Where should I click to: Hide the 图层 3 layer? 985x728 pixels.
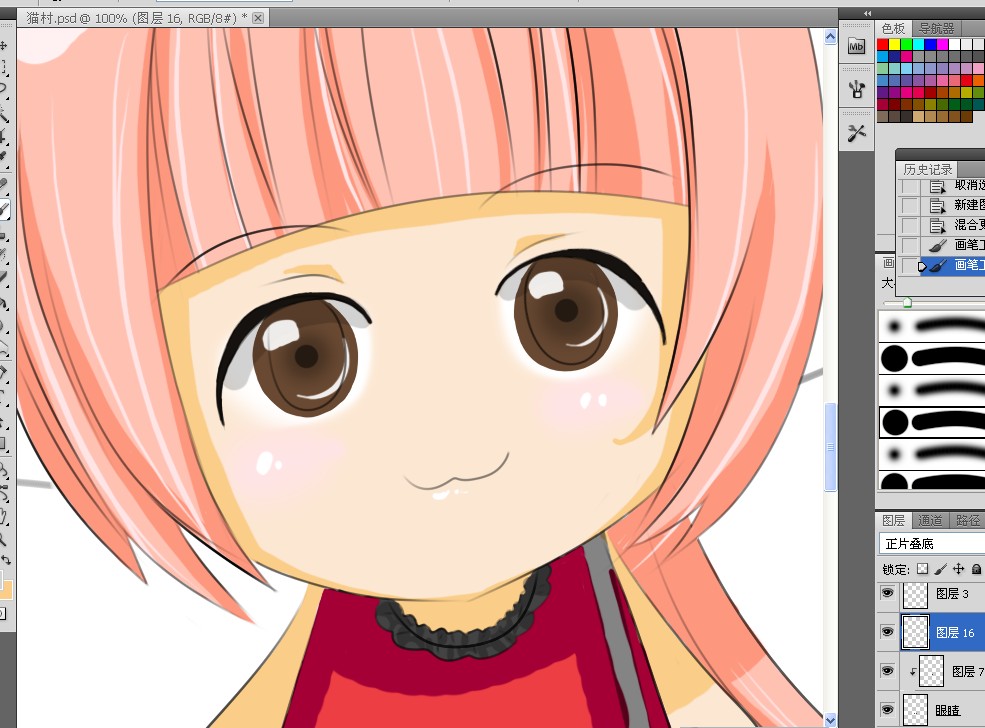(x=887, y=593)
